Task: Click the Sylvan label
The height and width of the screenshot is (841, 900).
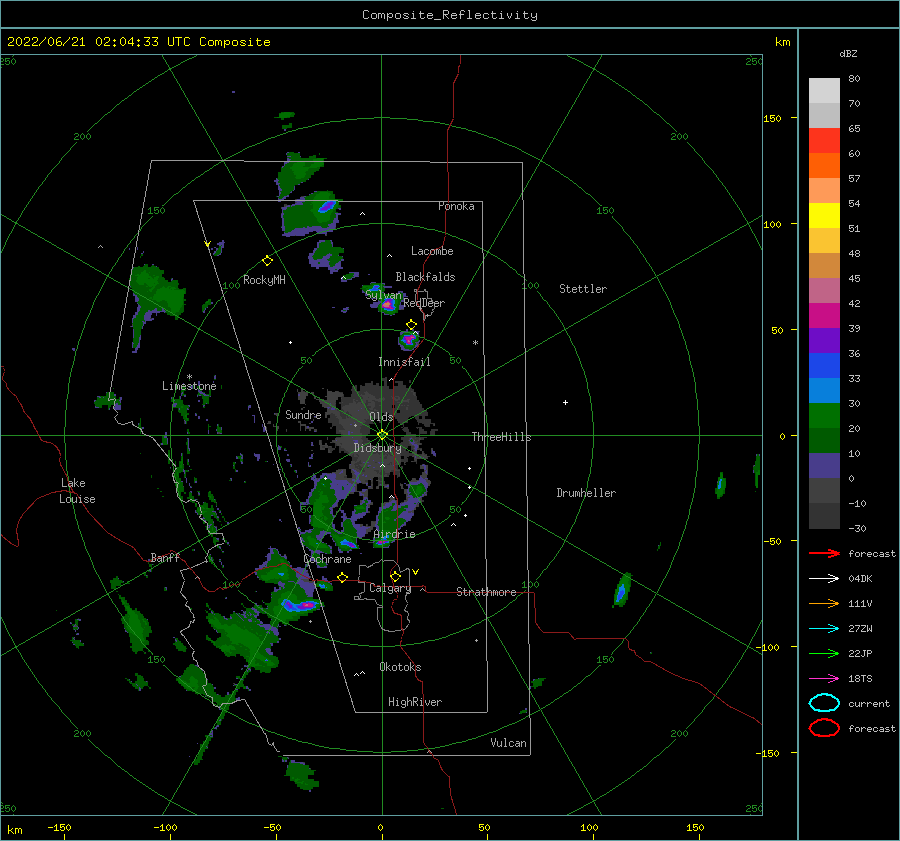Action: (x=384, y=295)
